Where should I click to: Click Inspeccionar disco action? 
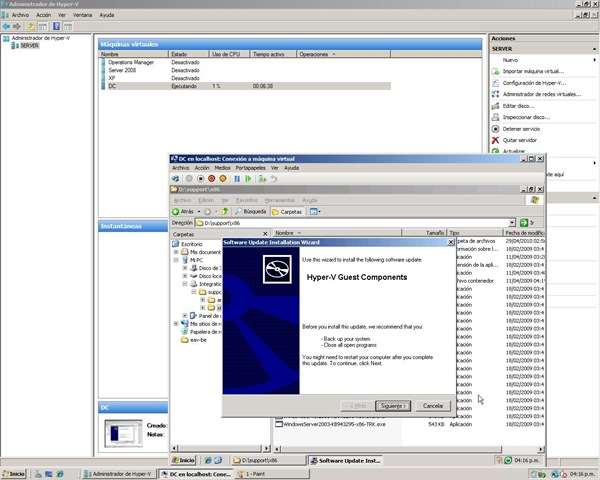tap(526, 118)
